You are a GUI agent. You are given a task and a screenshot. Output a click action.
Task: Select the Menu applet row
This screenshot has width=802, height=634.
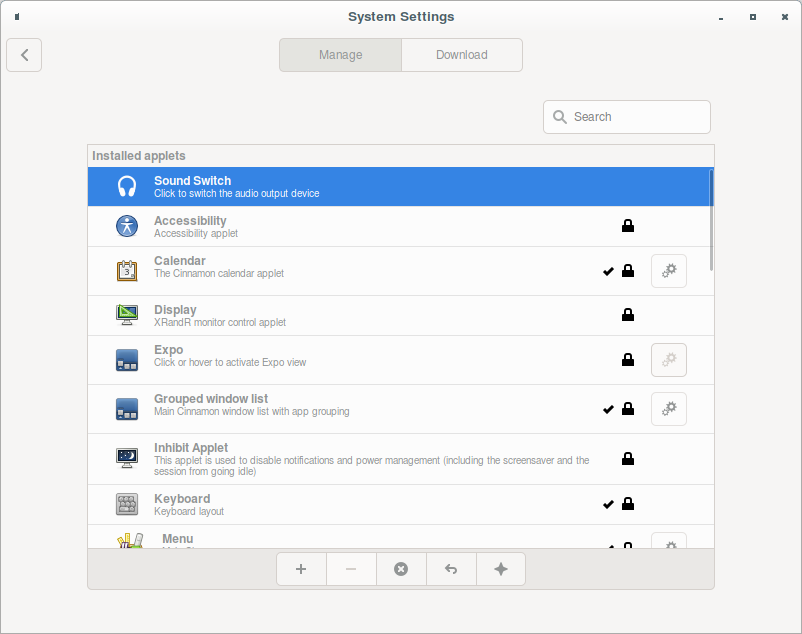click(x=400, y=537)
